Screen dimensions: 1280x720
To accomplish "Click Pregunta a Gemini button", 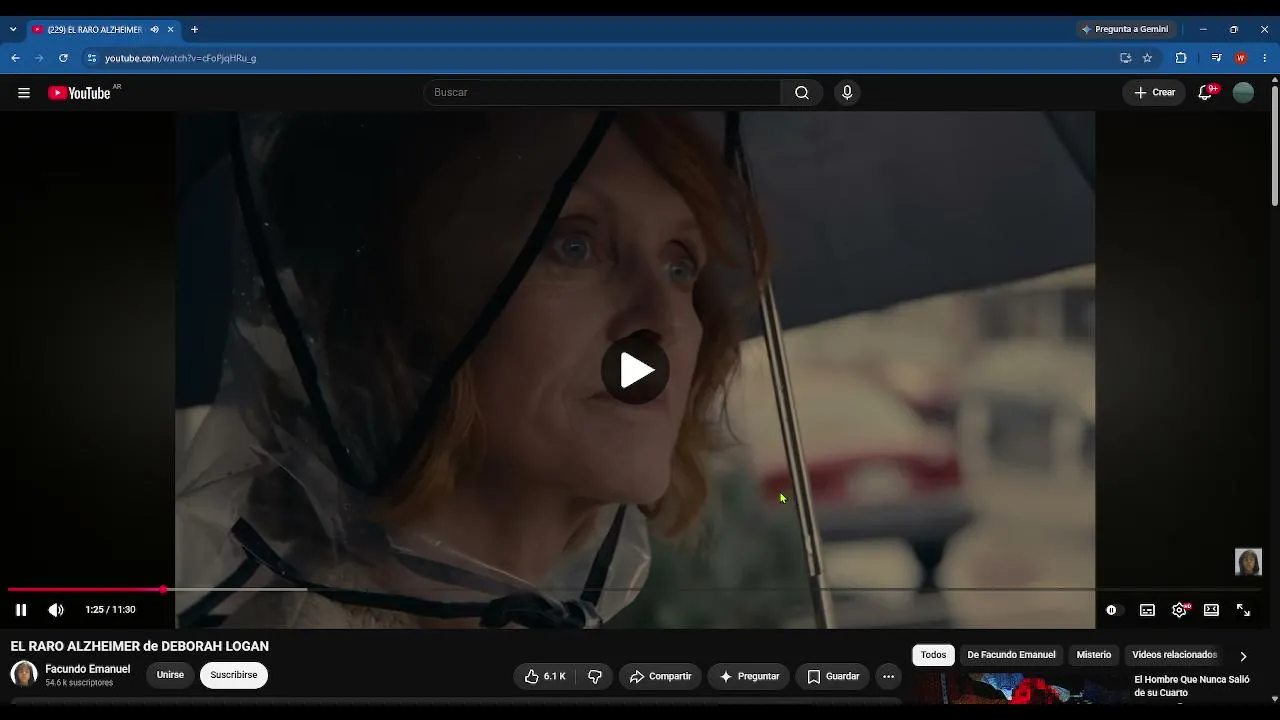I will point(1125,30).
